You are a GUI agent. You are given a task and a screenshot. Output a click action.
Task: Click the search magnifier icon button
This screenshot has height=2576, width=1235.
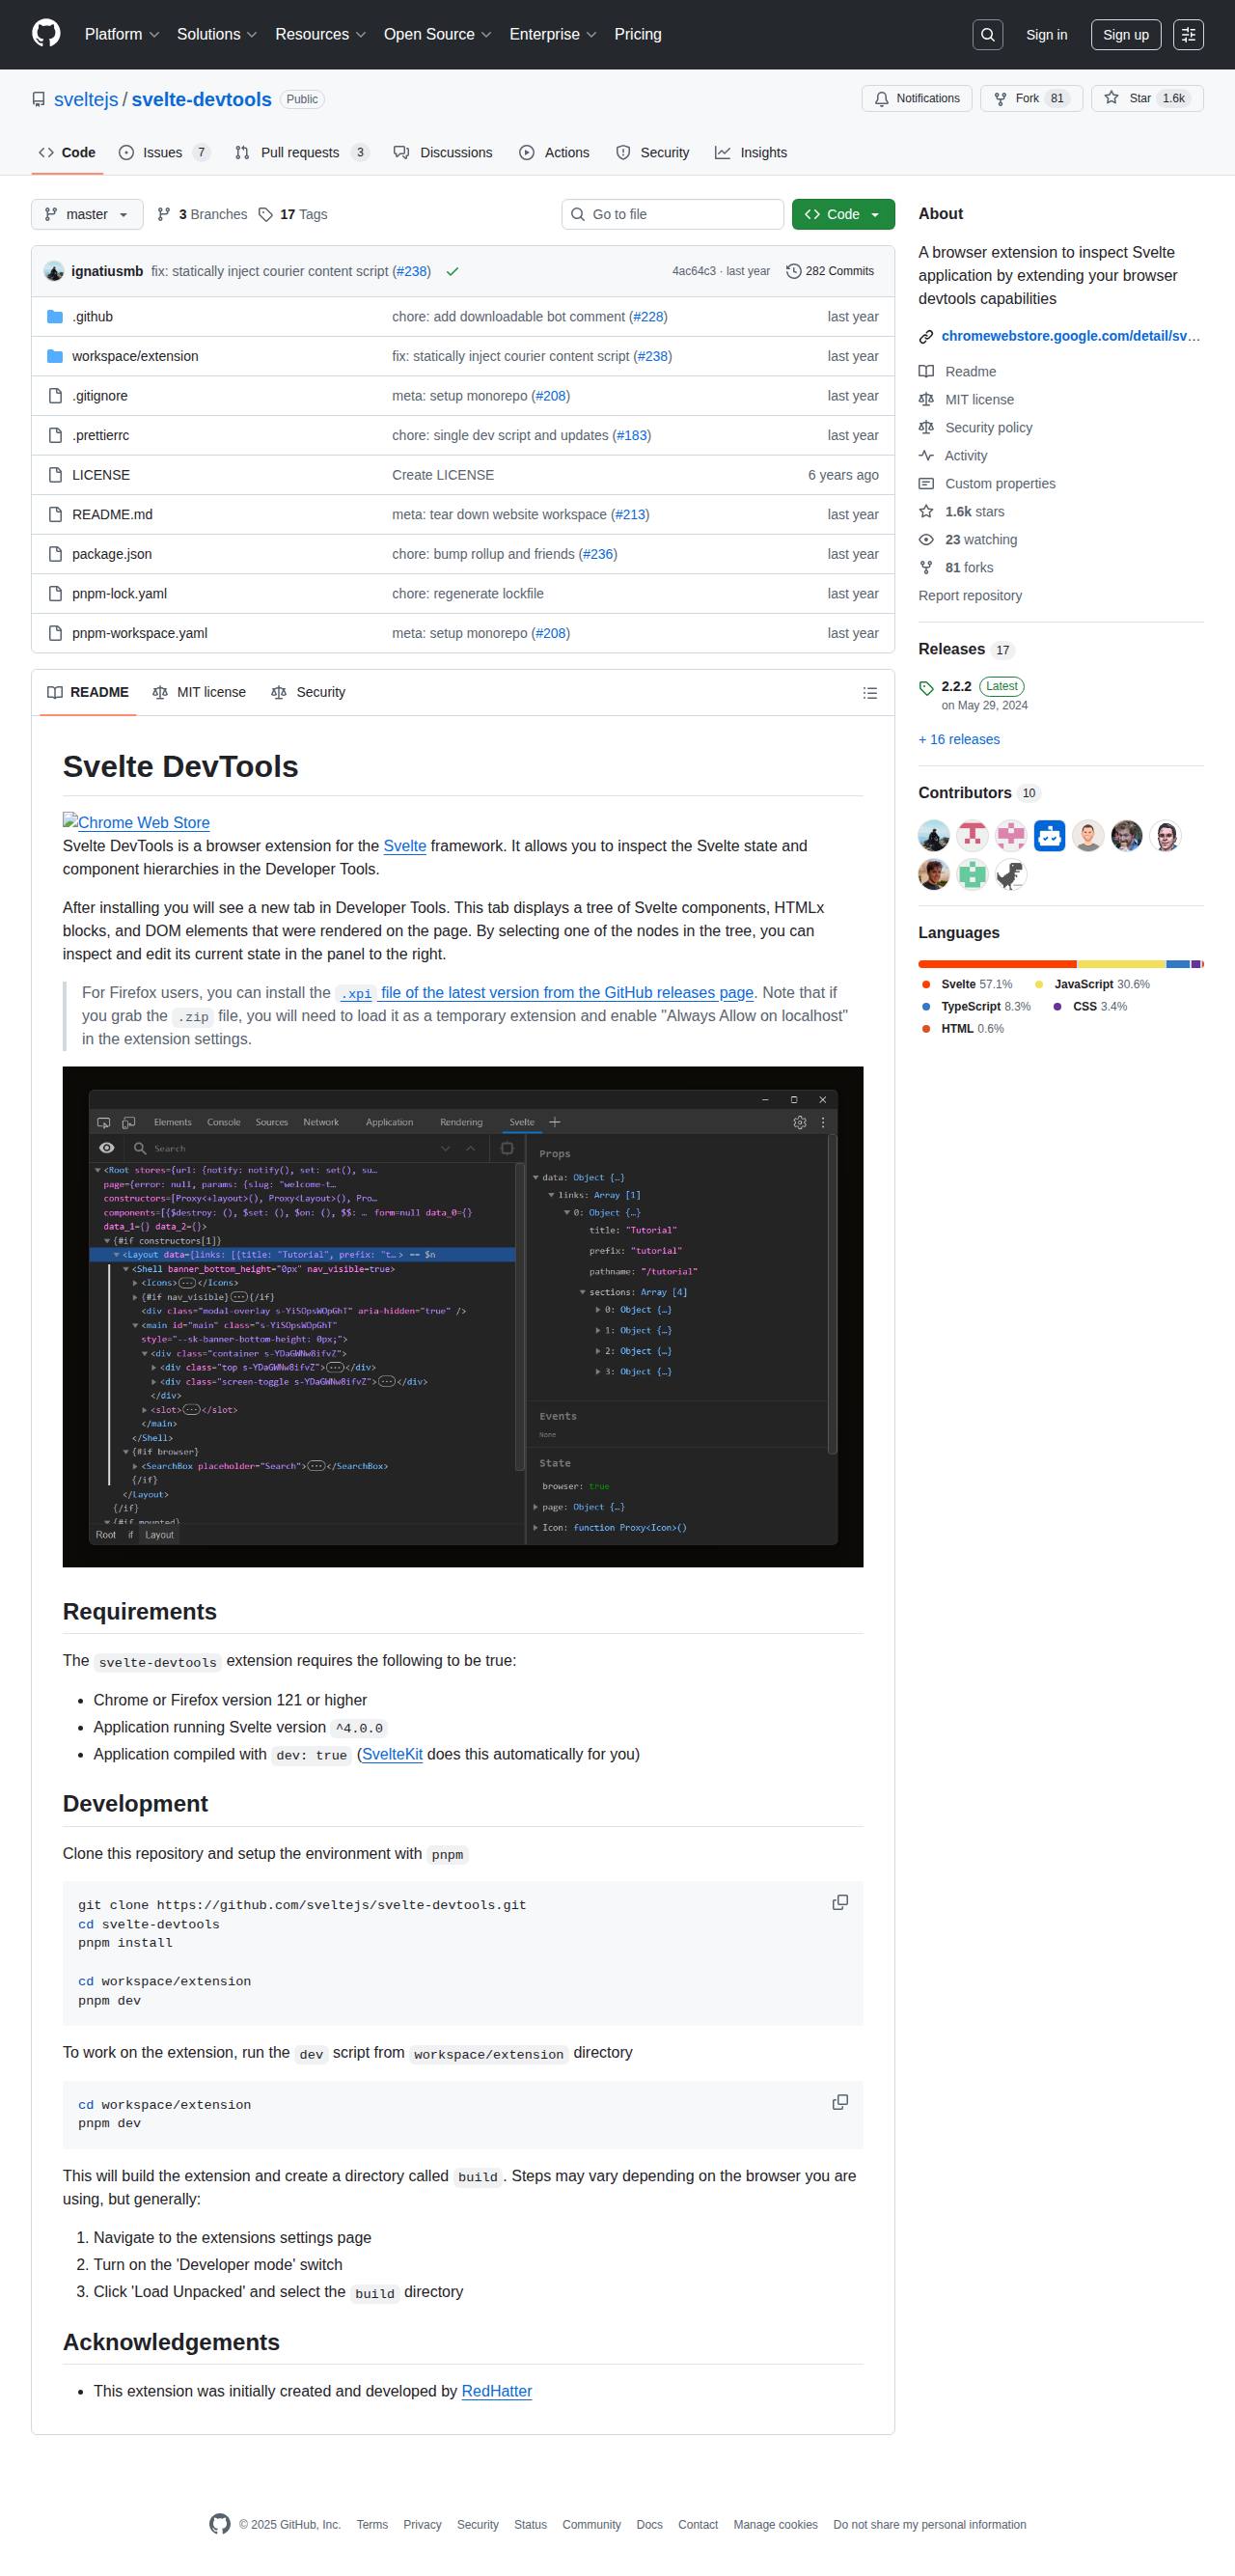987,35
